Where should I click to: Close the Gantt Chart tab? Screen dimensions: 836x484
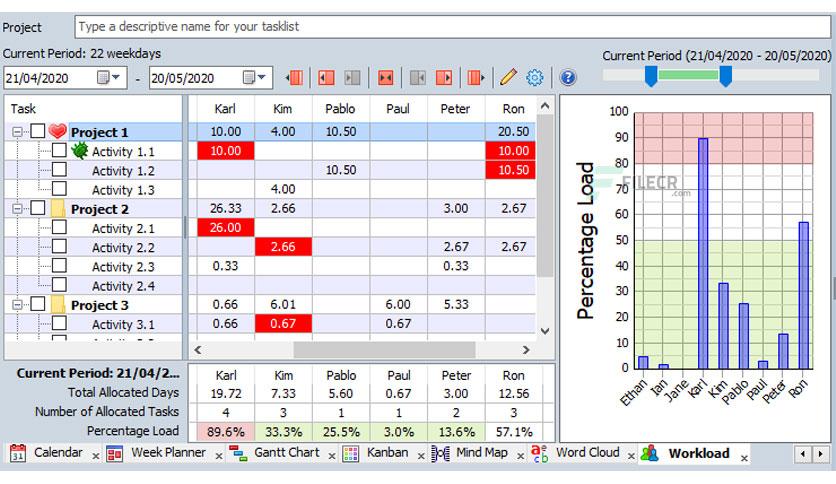332,456
